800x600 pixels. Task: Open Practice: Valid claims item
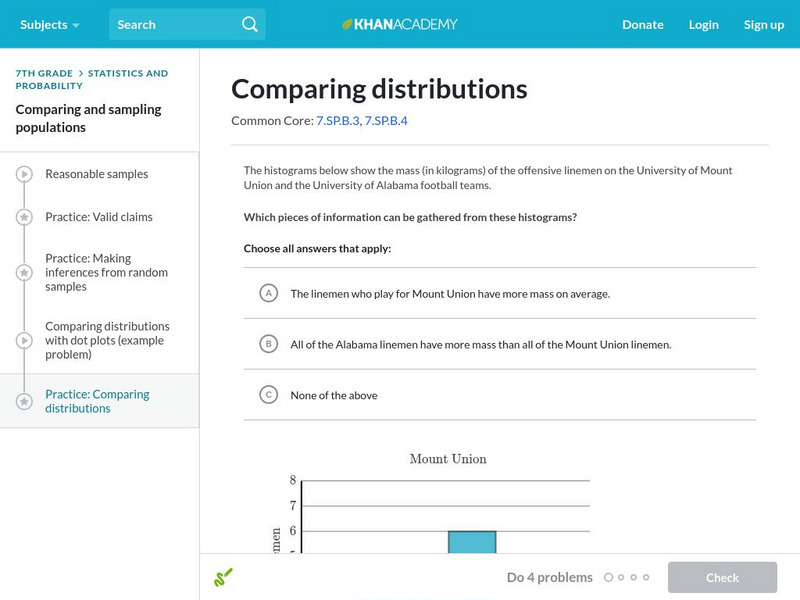pyautogui.click(x=99, y=217)
